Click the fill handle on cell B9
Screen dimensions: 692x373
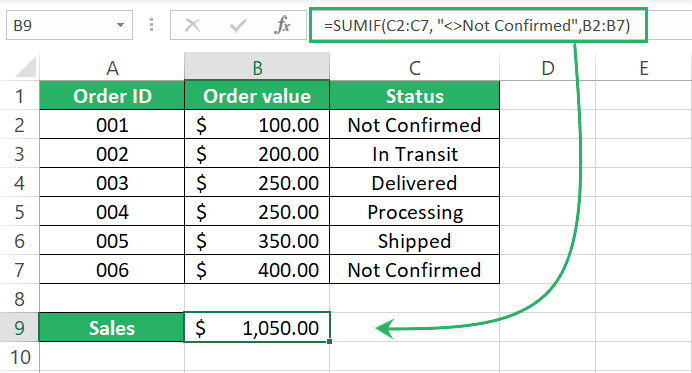pos(330,341)
